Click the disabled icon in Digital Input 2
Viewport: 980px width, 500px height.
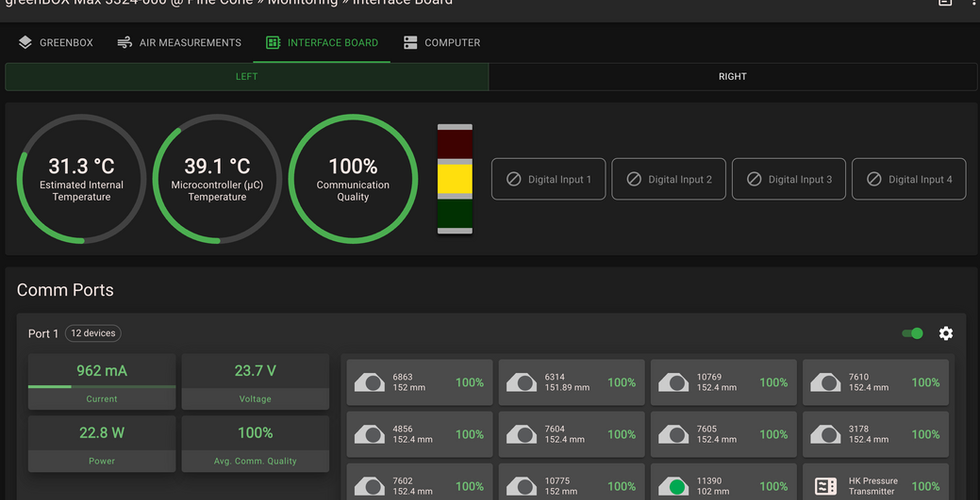(x=634, y=179)
